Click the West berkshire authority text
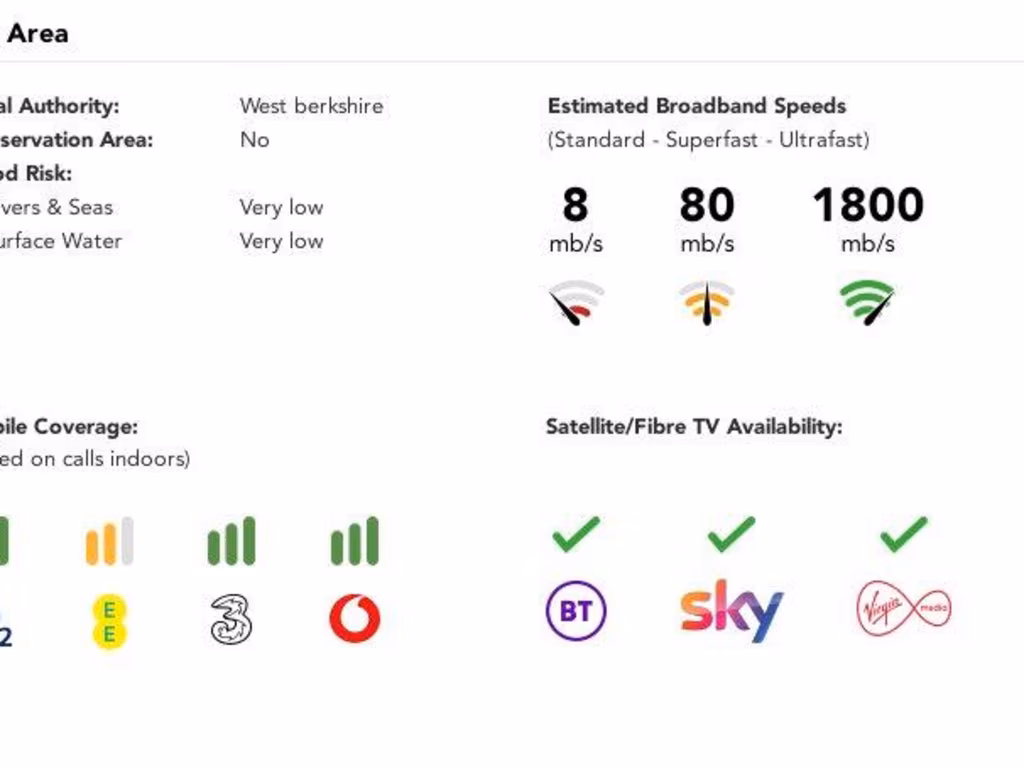The height and width of the screenshot is (768, 1024). coord(311,106)
